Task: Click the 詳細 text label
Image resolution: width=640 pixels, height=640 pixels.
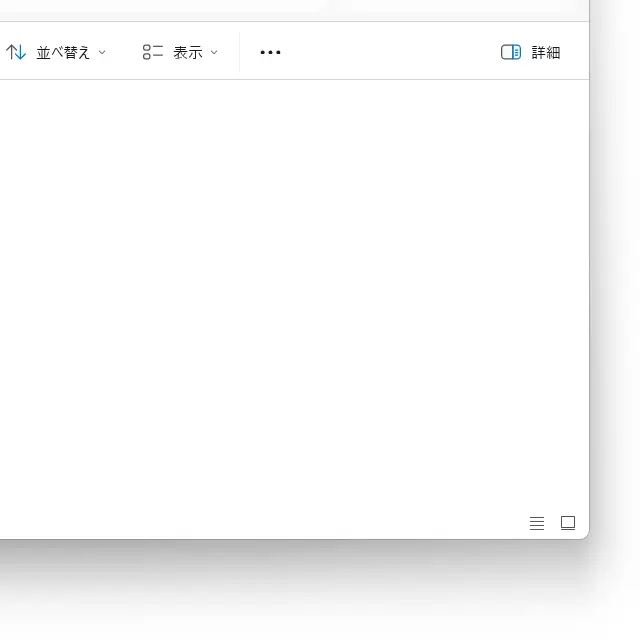Action: pos(546,52)
